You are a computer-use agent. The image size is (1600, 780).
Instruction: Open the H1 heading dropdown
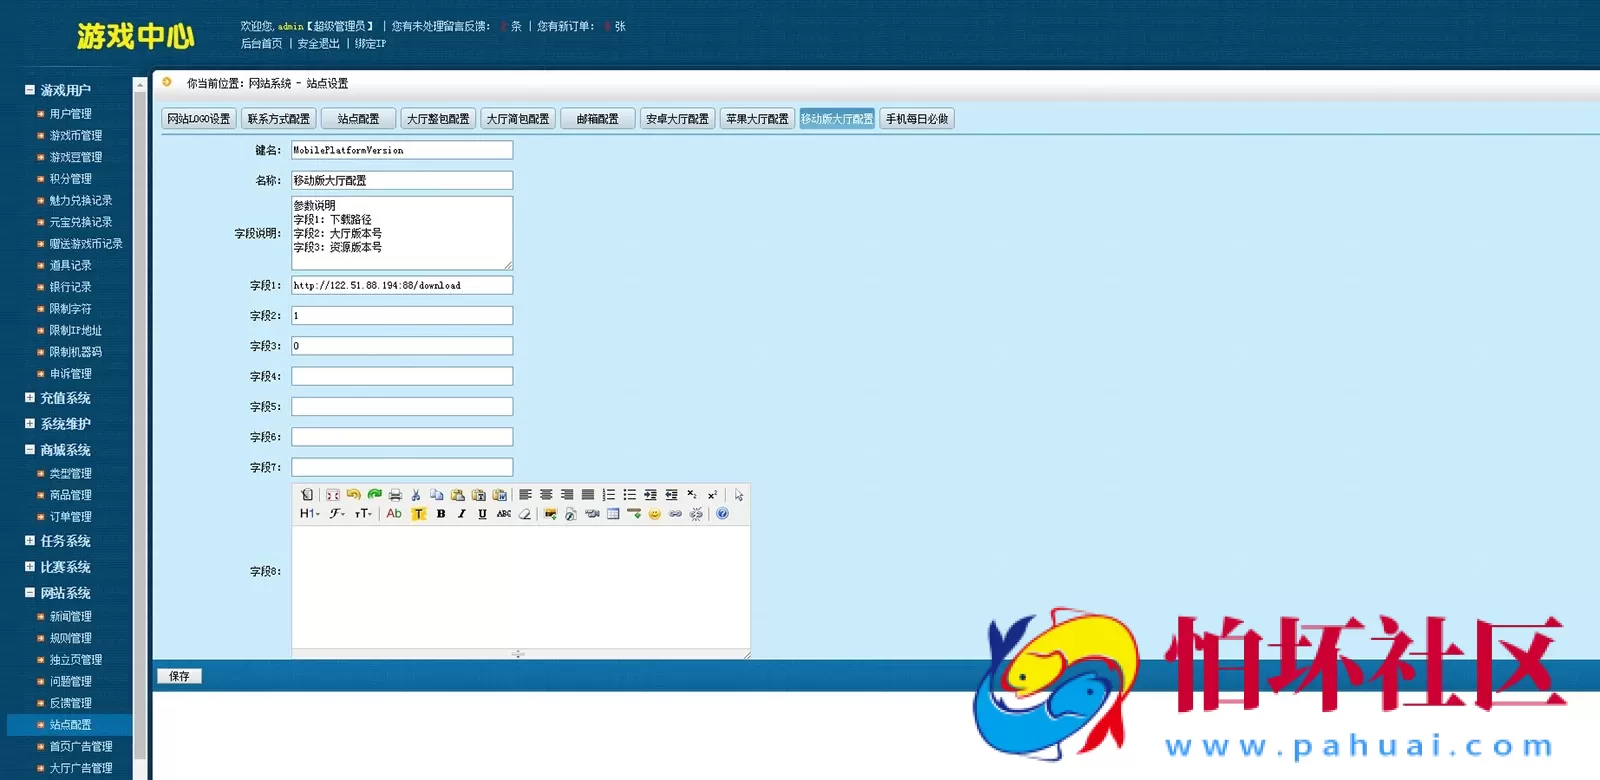309,514
